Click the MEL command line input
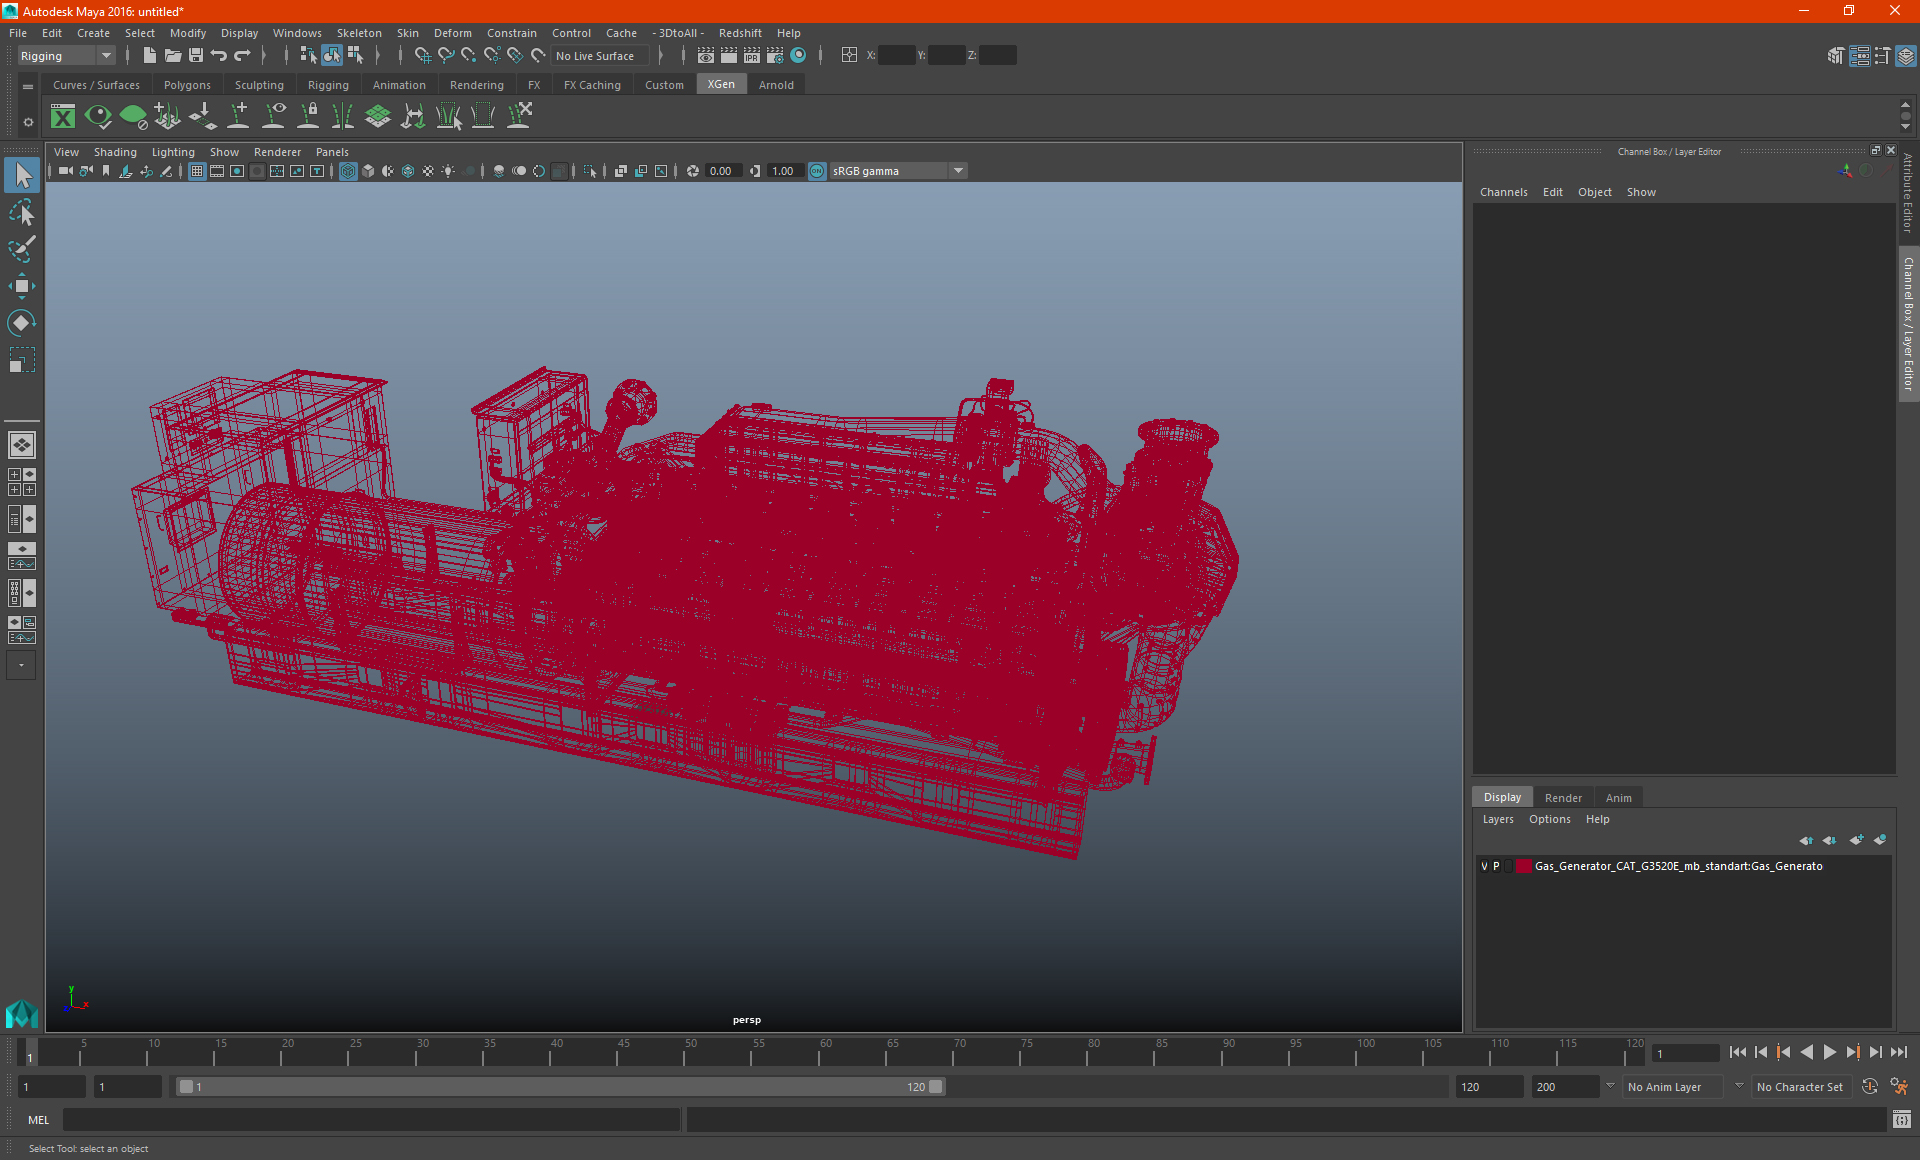Screen dimensions: 1920x1160 click(372, 1120)
